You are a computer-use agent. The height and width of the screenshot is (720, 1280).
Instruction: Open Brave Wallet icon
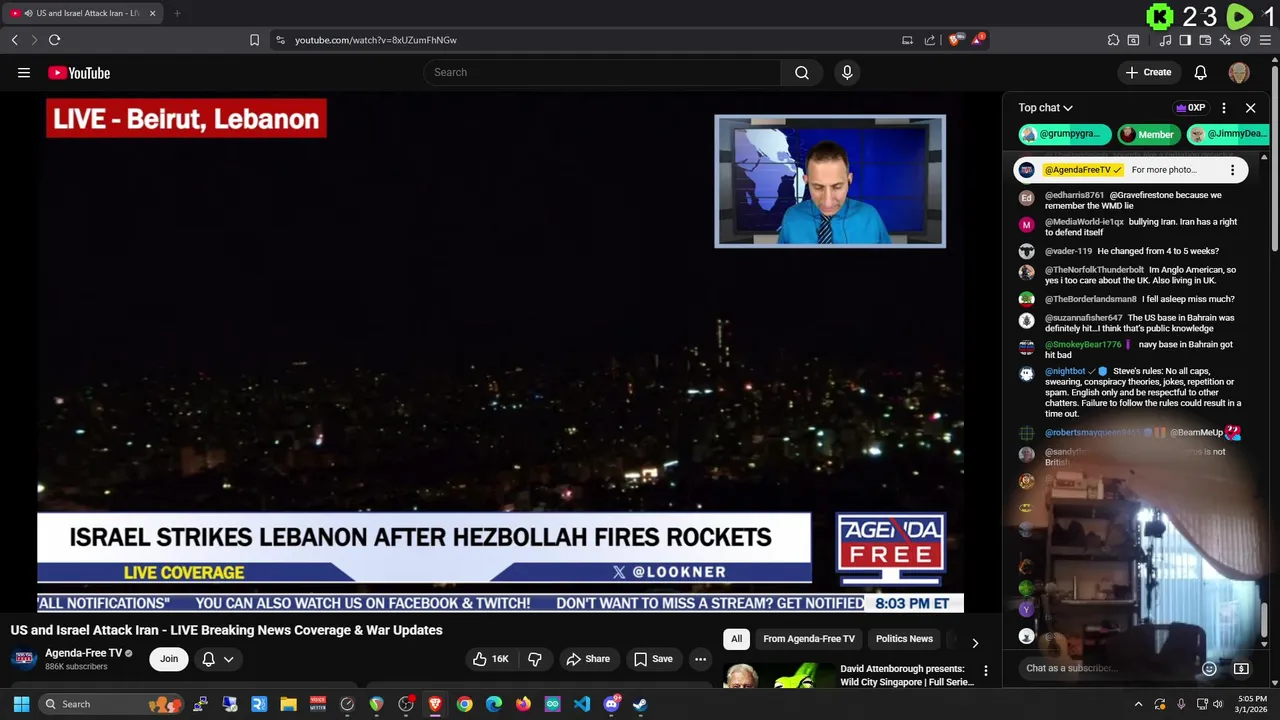click(1205, 40)
